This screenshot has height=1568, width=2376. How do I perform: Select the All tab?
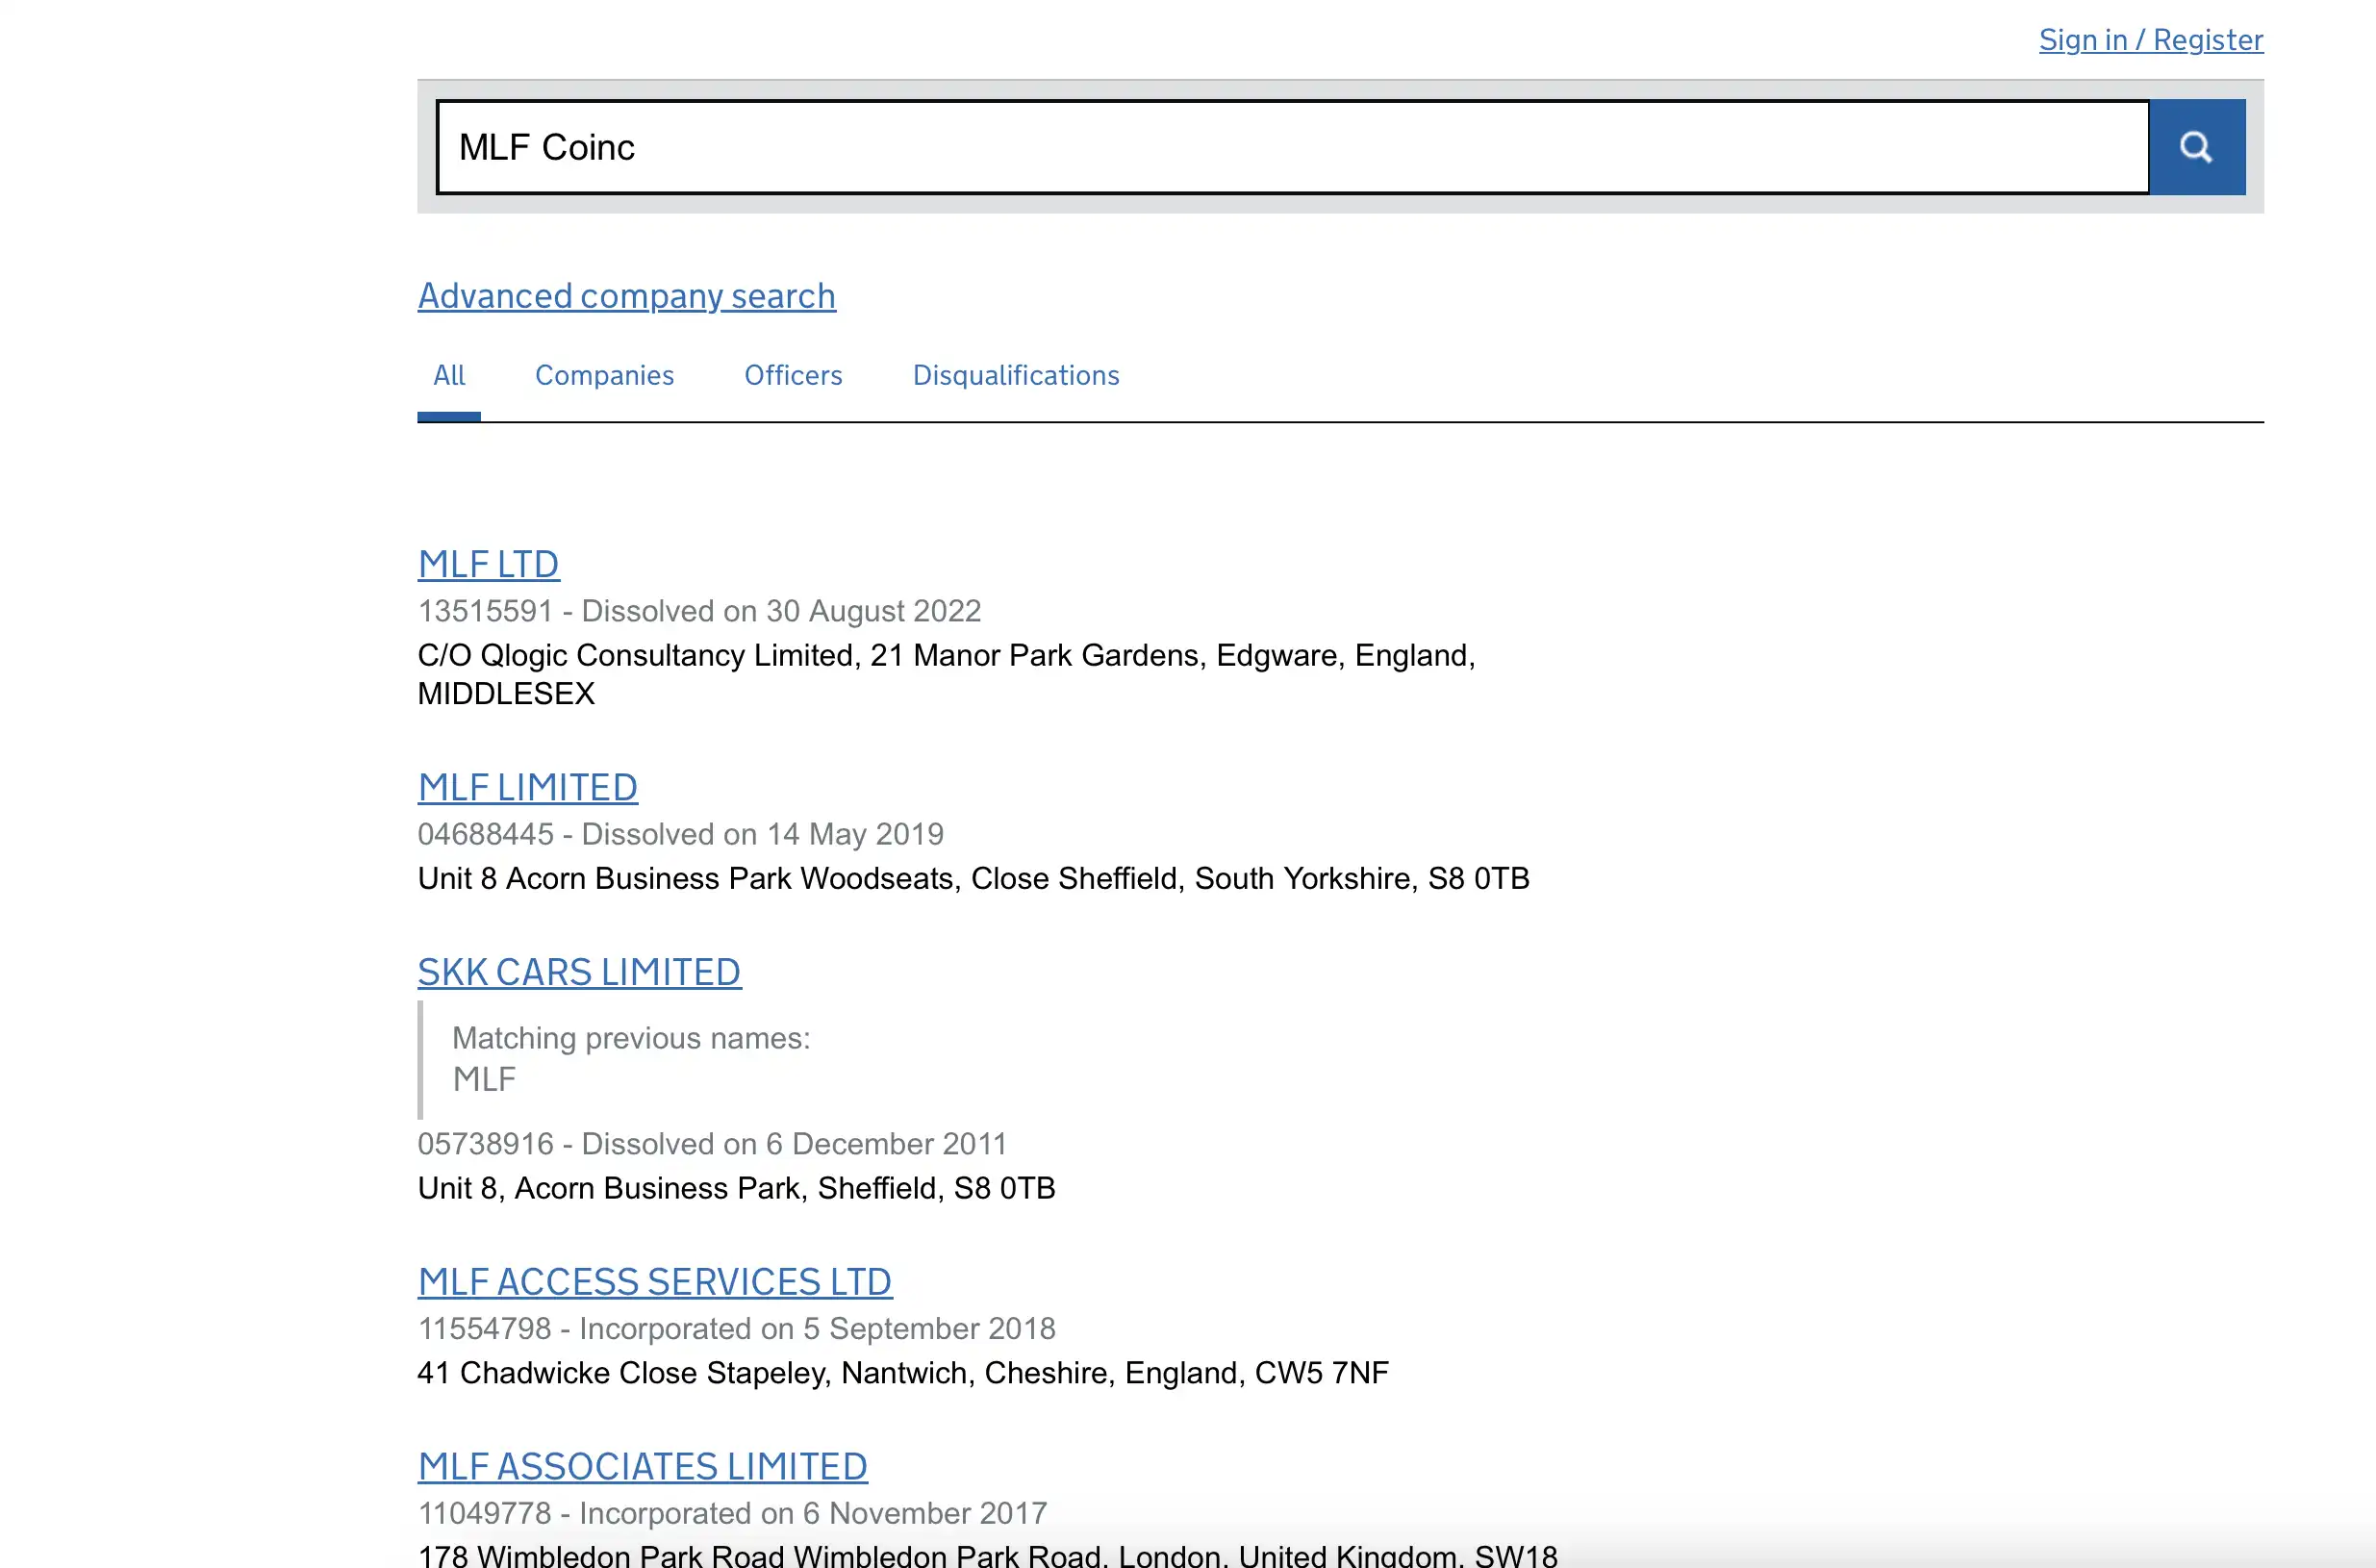(x=449, y=375)
